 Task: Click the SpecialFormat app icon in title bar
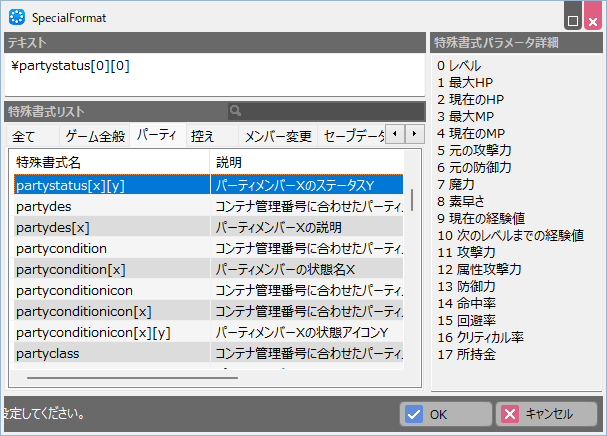coord(18,17)
